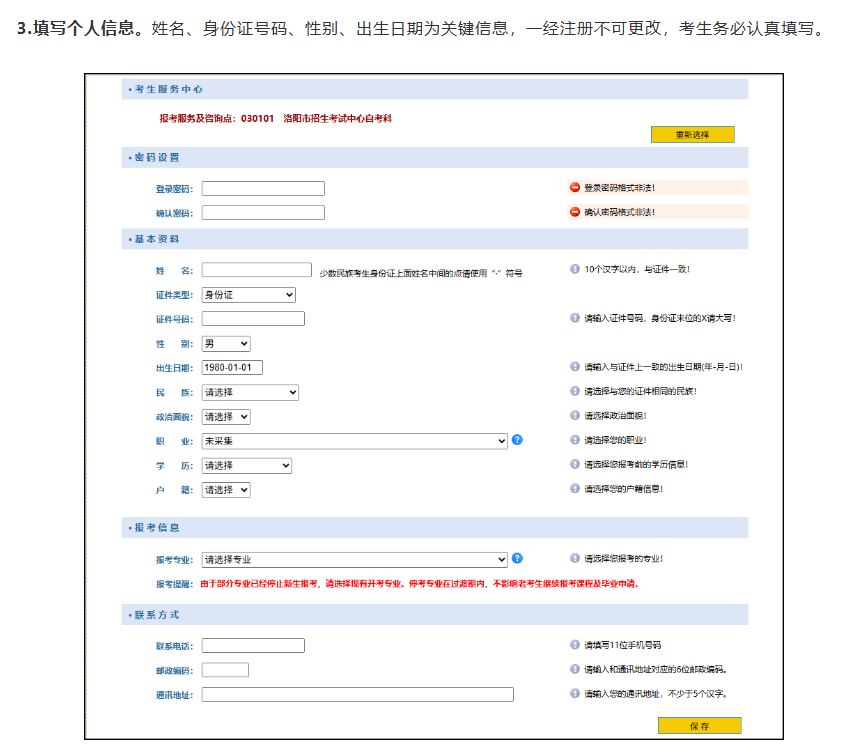The width and height of the screenshot is (849, 756).
Task: Click the help icon beside the 职业 dropdown
Action: 518,440
